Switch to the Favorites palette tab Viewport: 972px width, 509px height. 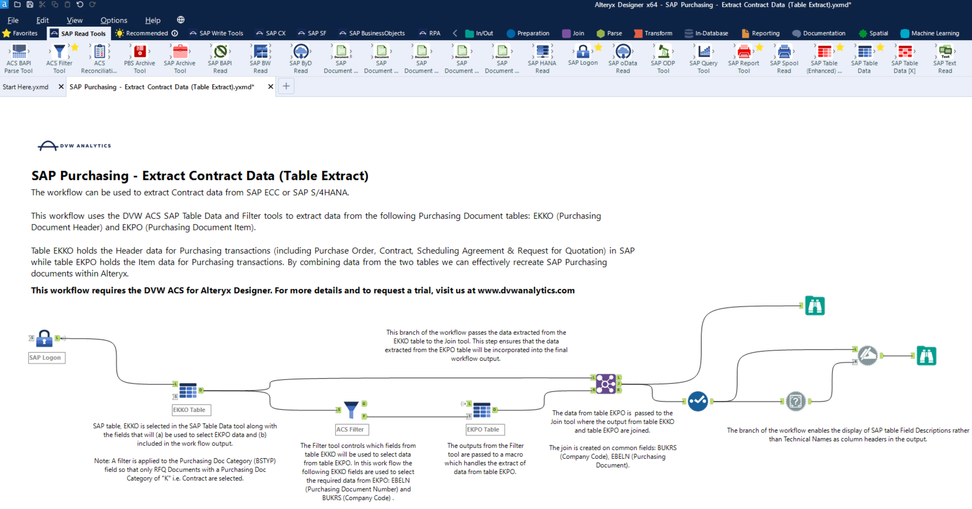(20, 33)
